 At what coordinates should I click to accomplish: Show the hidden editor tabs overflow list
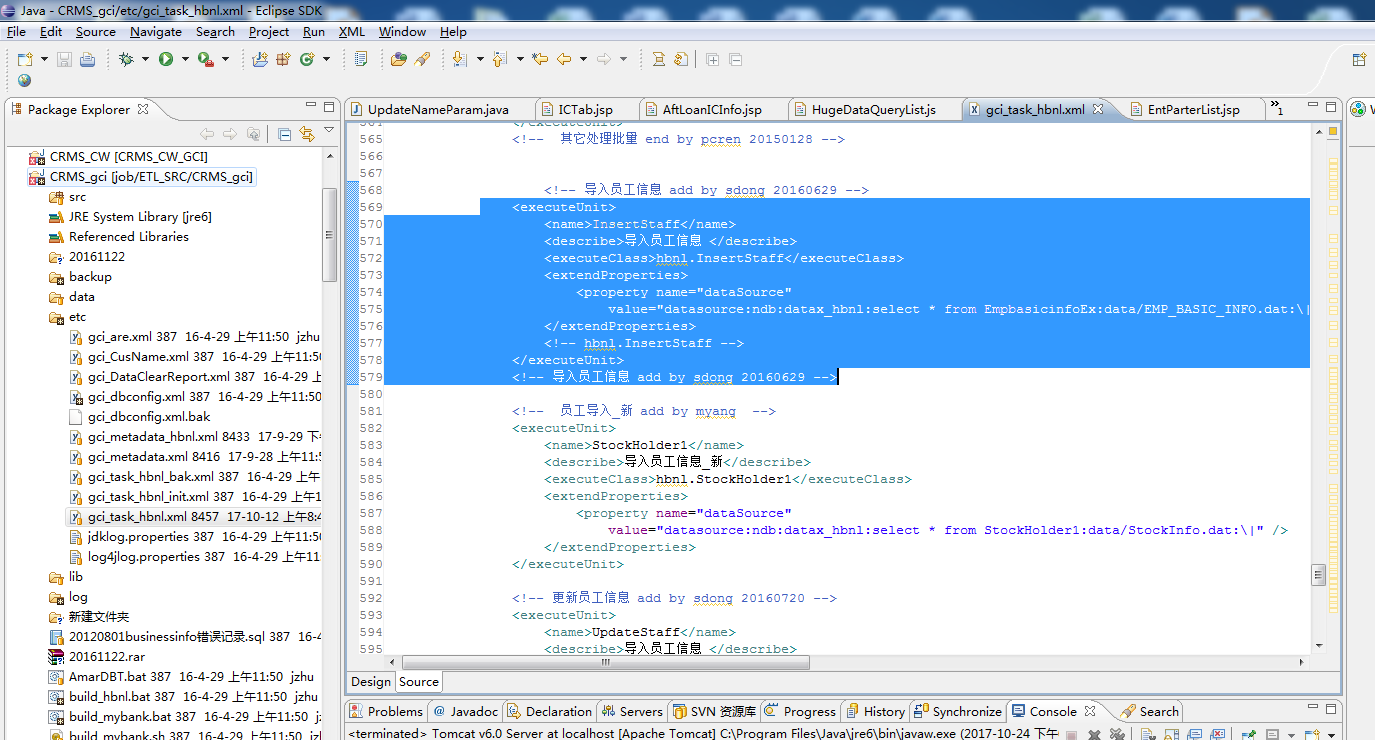point(1278,109)
